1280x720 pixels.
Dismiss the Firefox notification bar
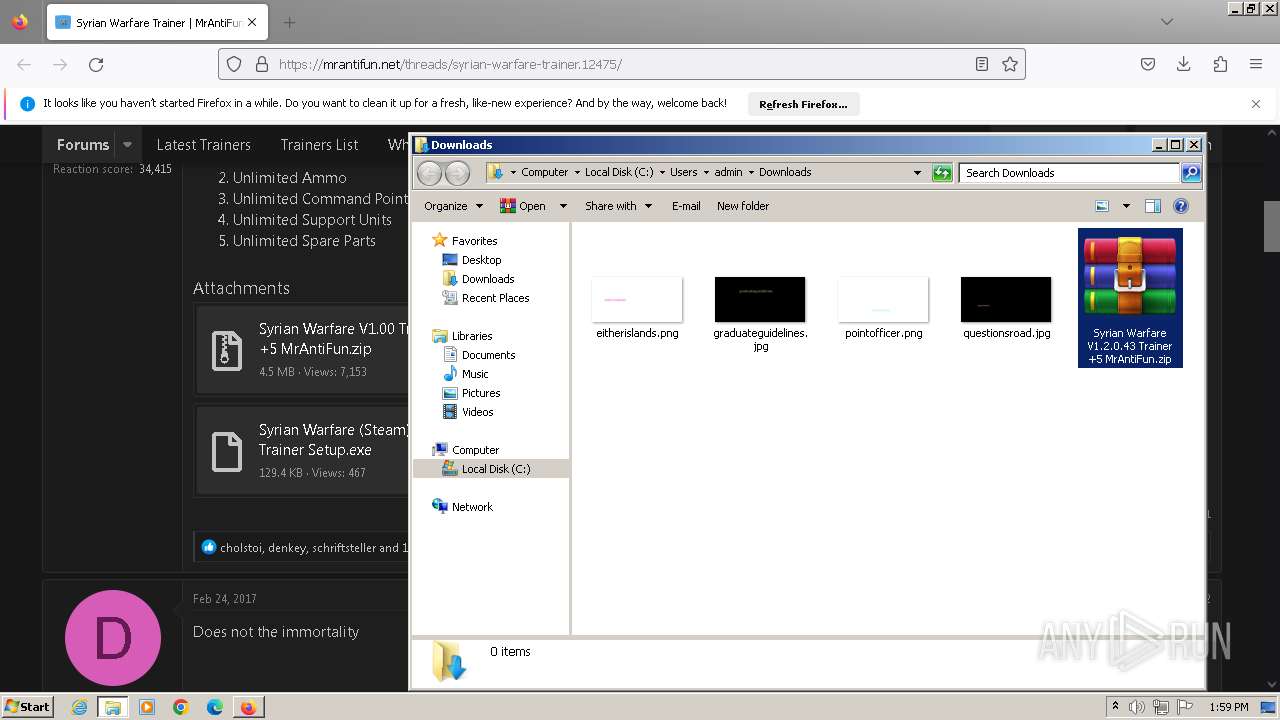(x=1256, y=103)
